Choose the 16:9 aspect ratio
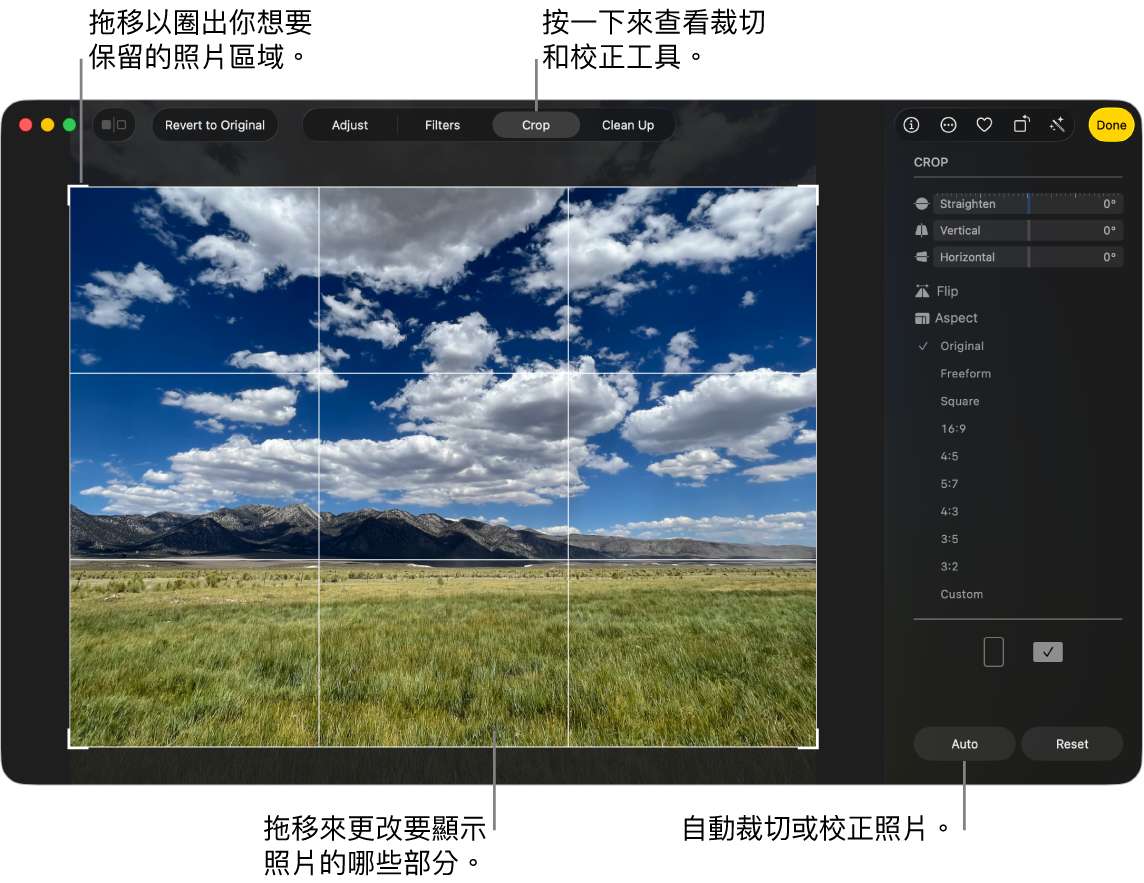 (953, 428)
